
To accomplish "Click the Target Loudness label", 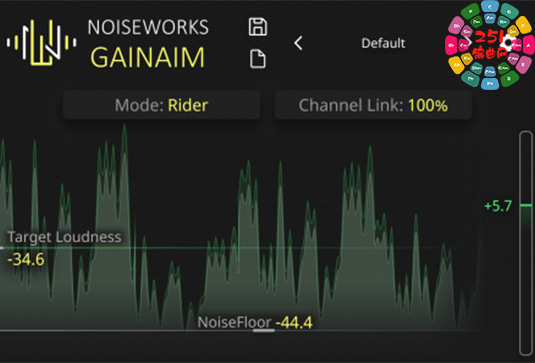I will coord(64,237).
